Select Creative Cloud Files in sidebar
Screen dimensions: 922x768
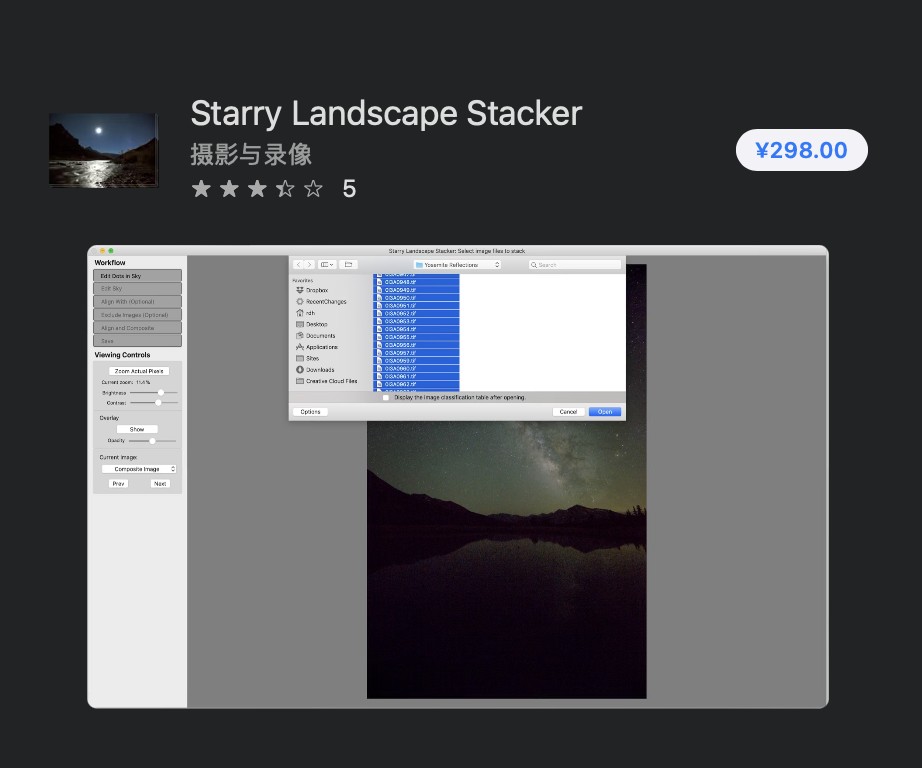coord(326,381)
